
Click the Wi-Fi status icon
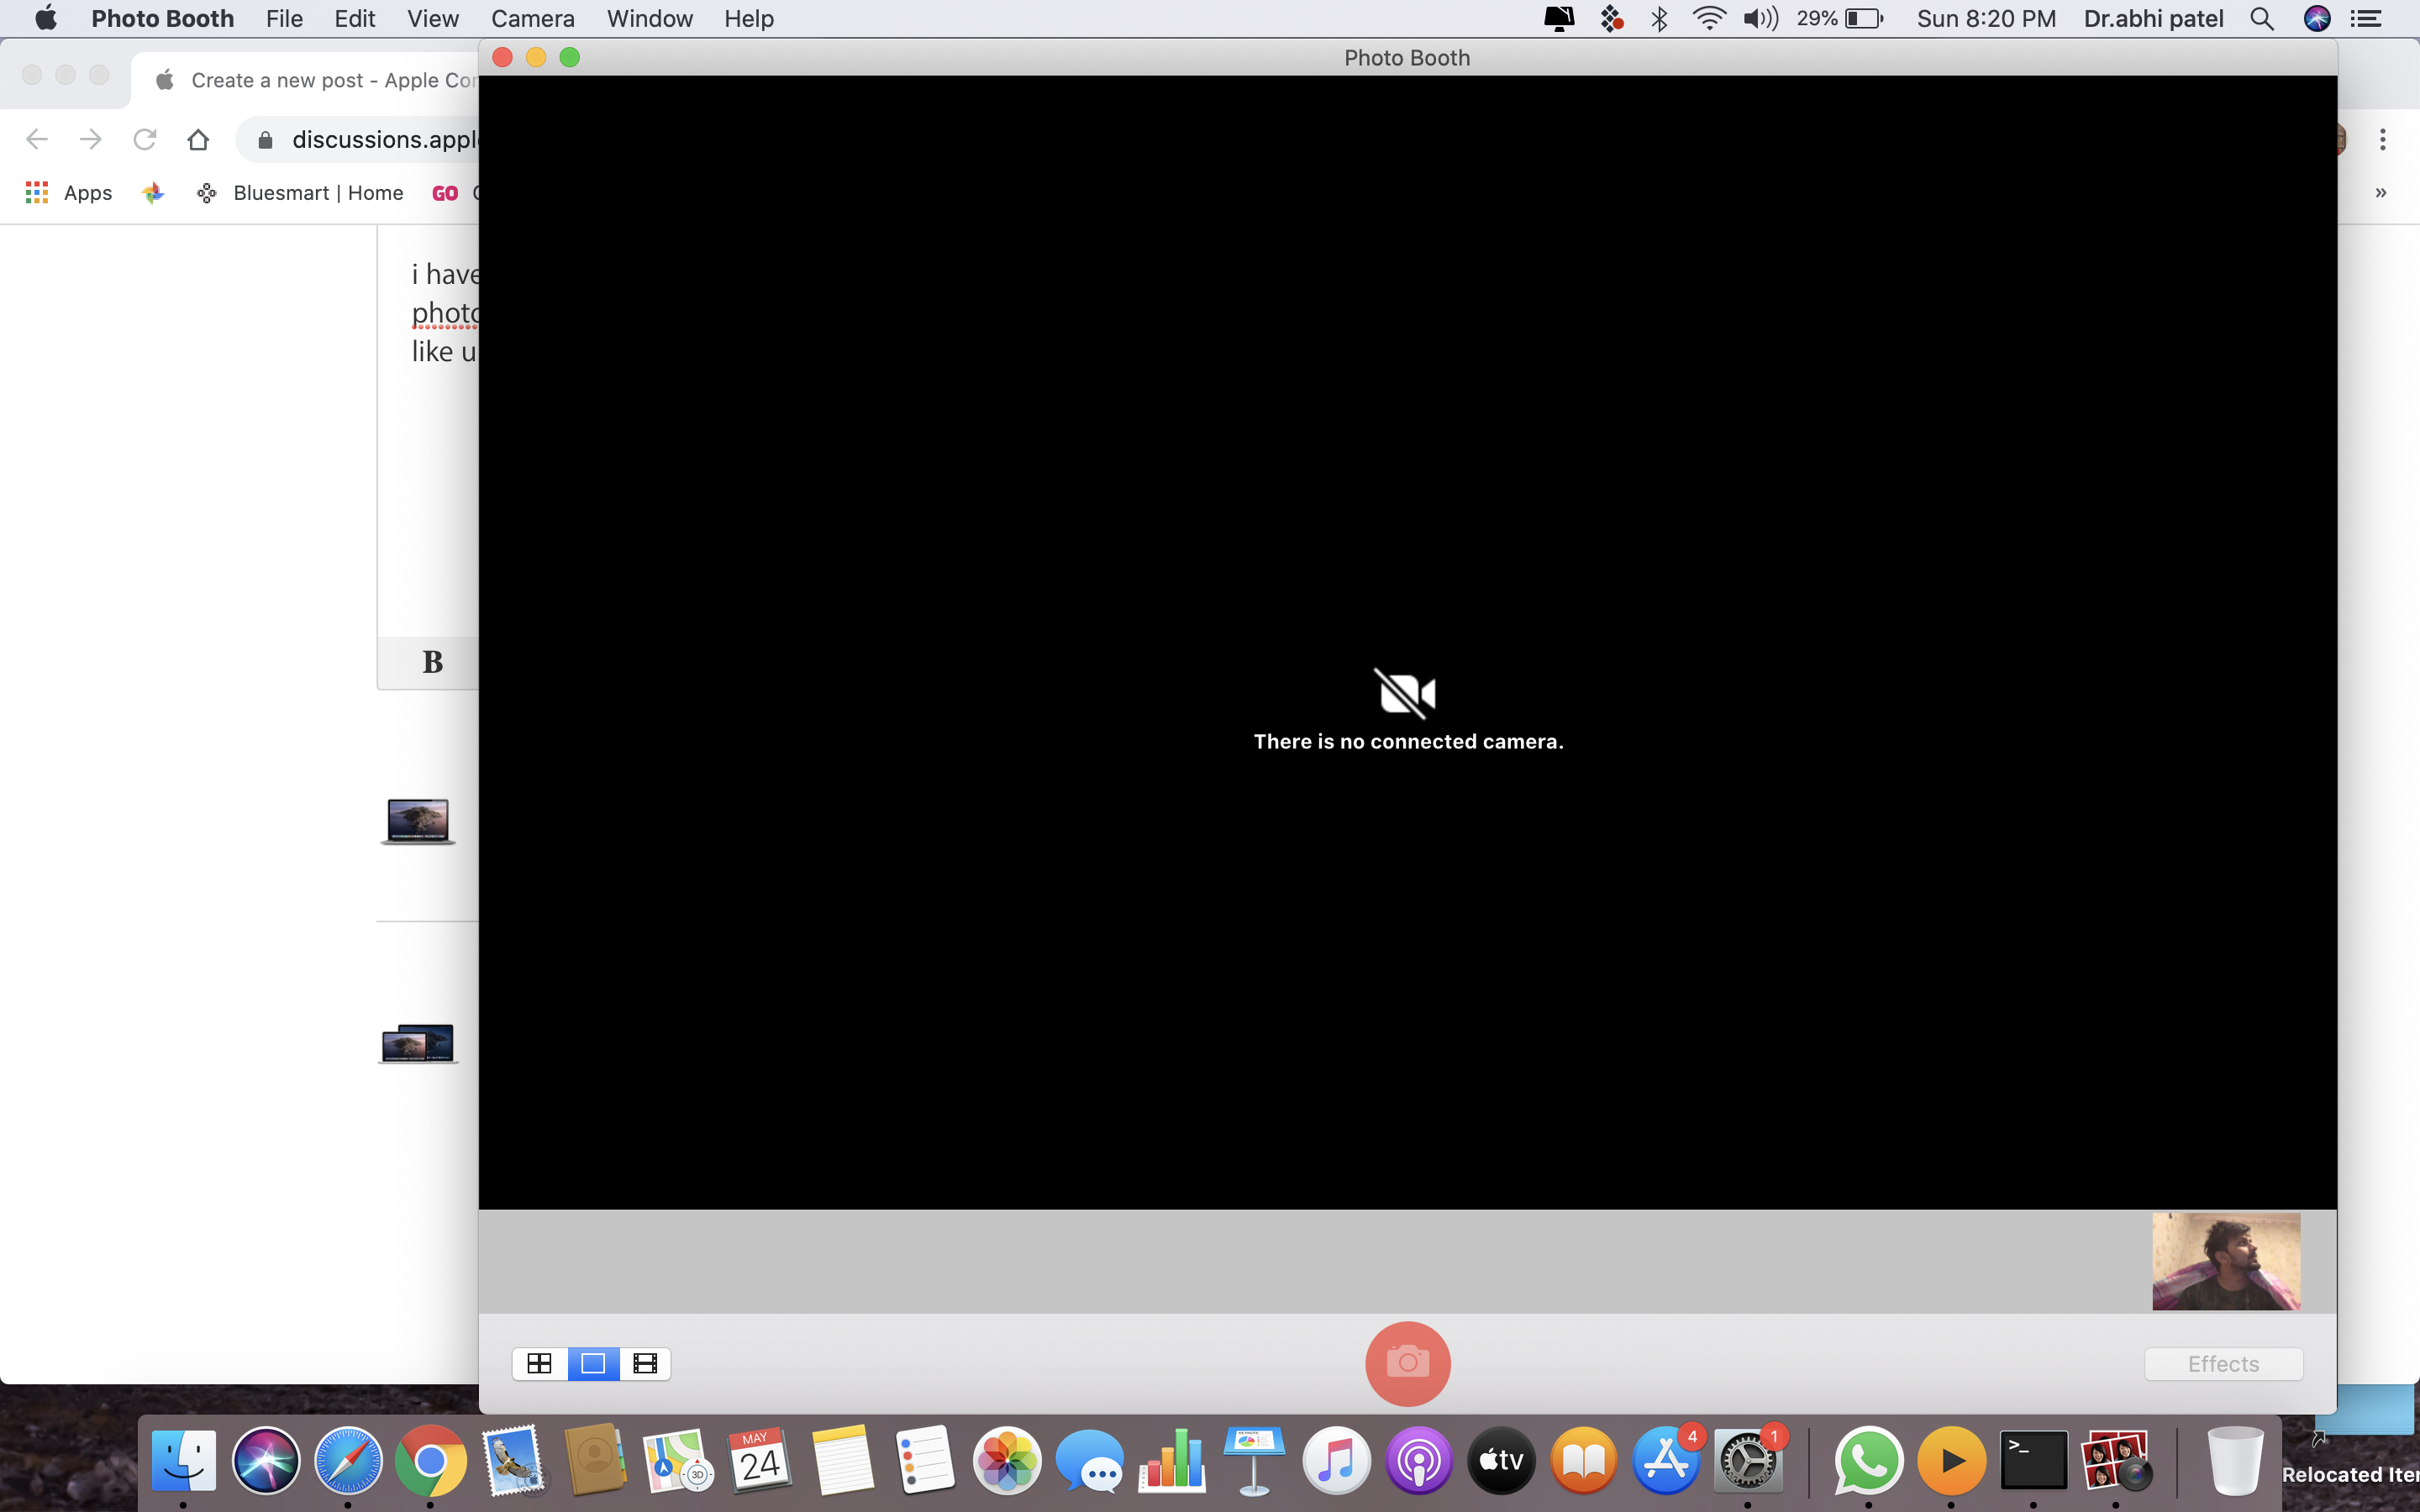(x=1708, y=19)
